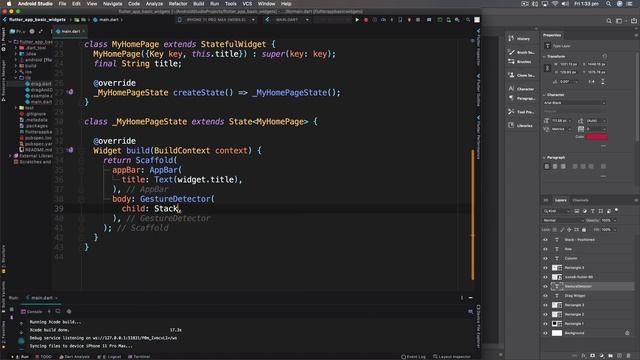Image resolution: width=640 pixels, height=360 pixels.
Task: Hide the Column text layer
Action: 545,258
